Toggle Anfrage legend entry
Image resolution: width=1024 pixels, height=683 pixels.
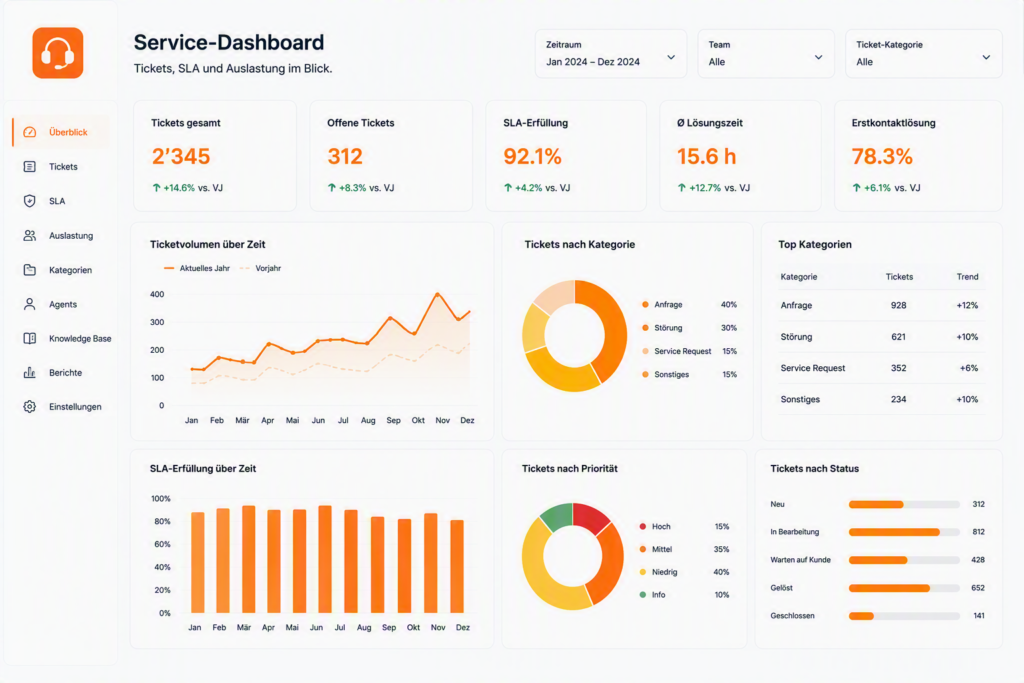[x=689, y=305]
